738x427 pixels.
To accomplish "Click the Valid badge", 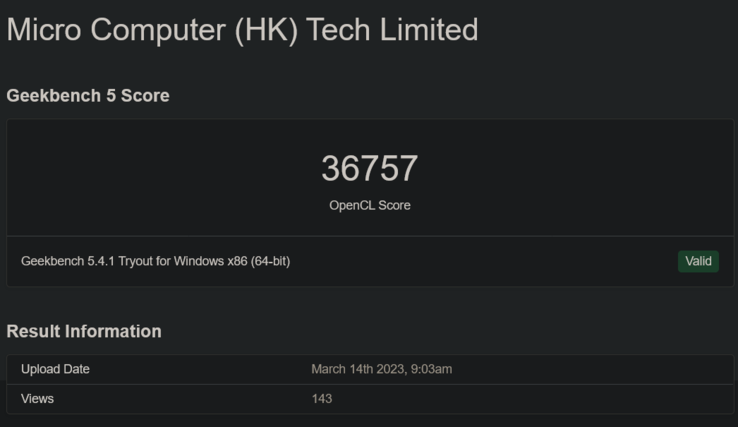I will [x=698, y=261].
